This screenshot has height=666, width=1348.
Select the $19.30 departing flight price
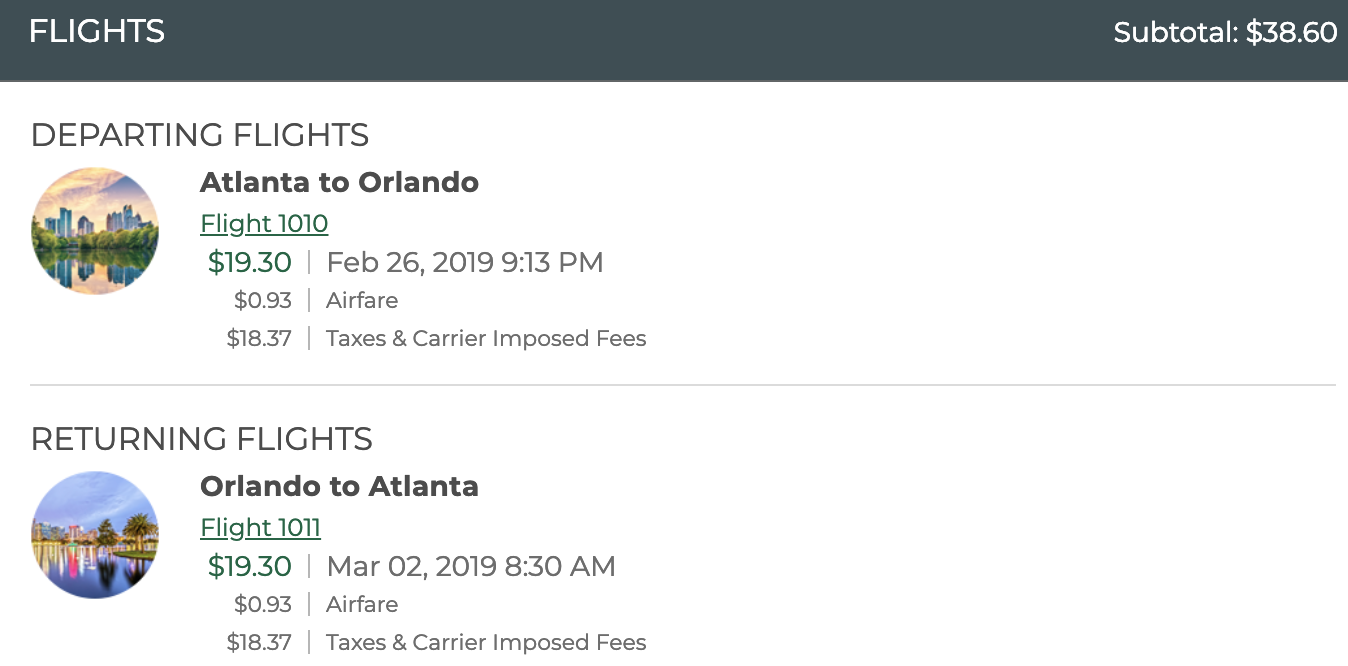(x=249, y=261)
